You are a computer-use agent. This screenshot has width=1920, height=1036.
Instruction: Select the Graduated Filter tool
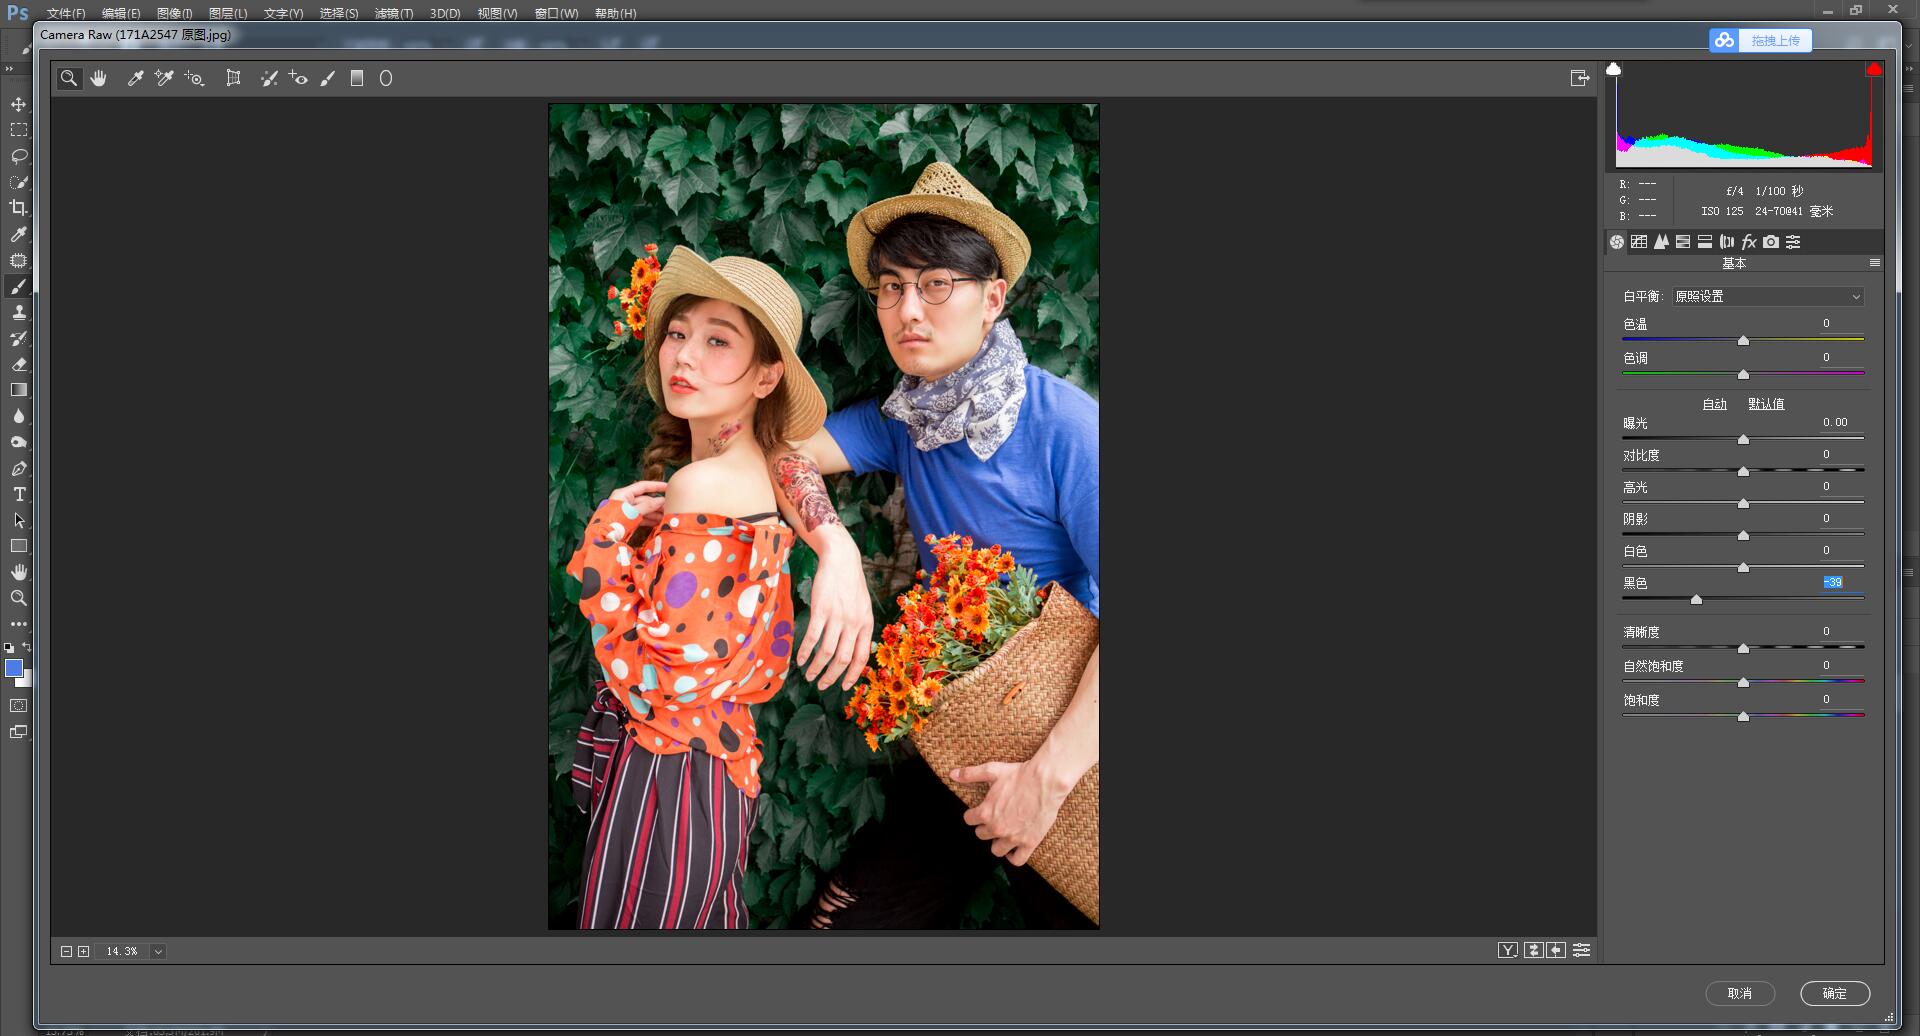(357, 78)
